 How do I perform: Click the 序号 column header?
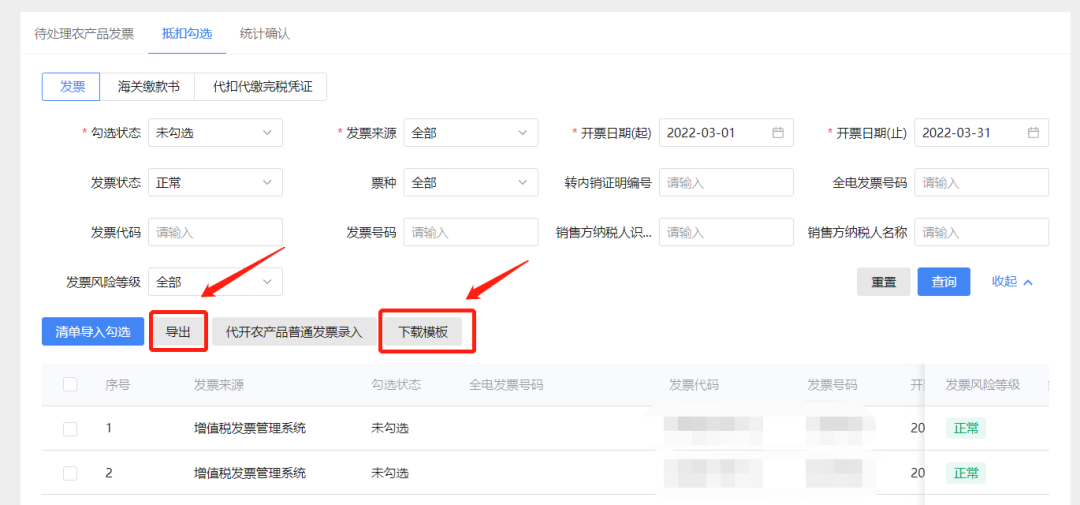[117, 384]
